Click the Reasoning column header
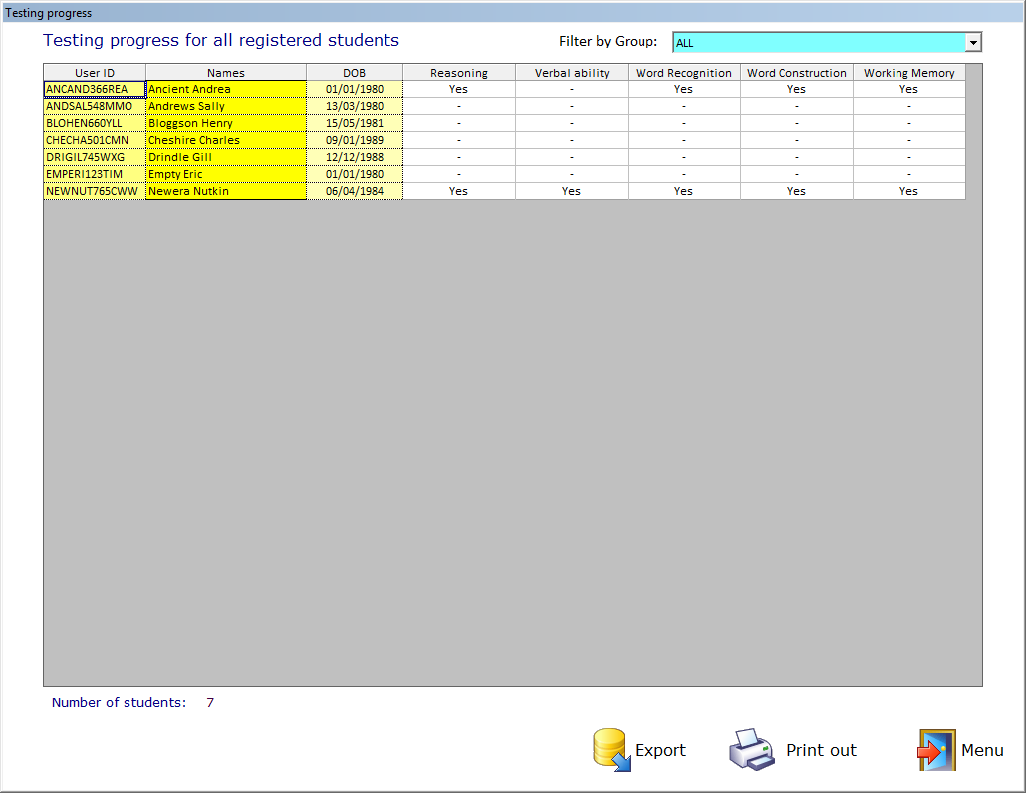 [x=459, y=73]
